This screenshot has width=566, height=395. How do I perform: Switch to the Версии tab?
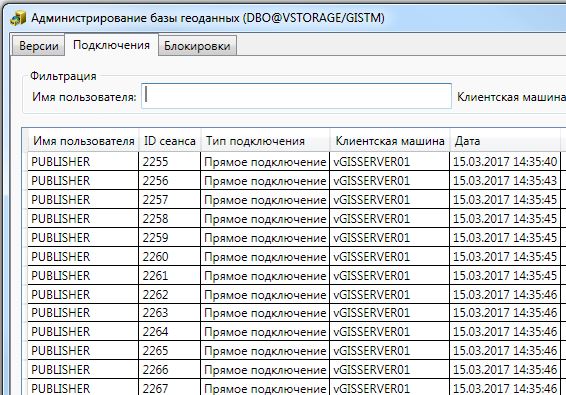point(38,45)
